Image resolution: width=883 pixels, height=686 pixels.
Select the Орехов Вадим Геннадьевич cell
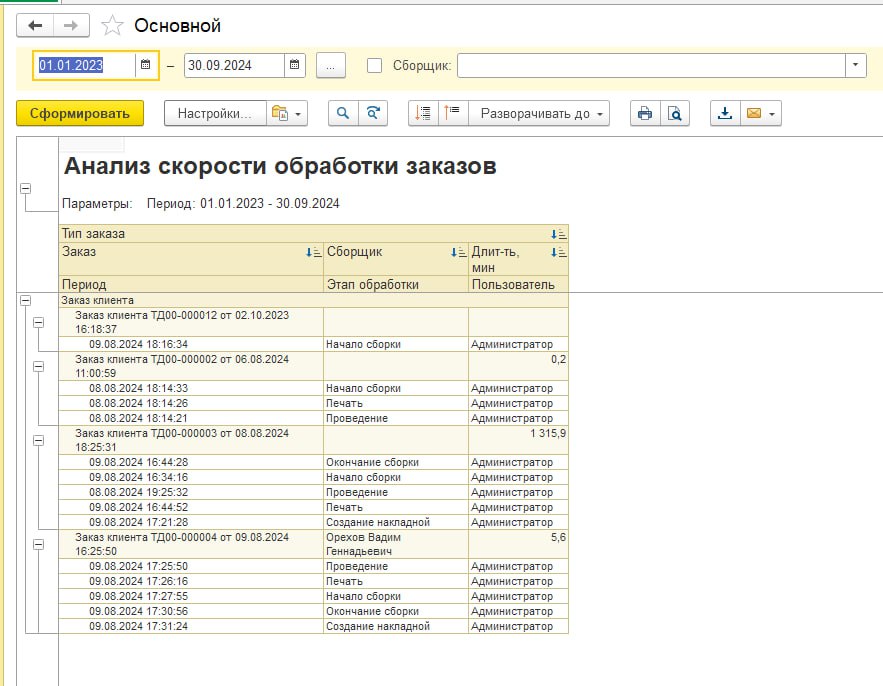point(396,544)
